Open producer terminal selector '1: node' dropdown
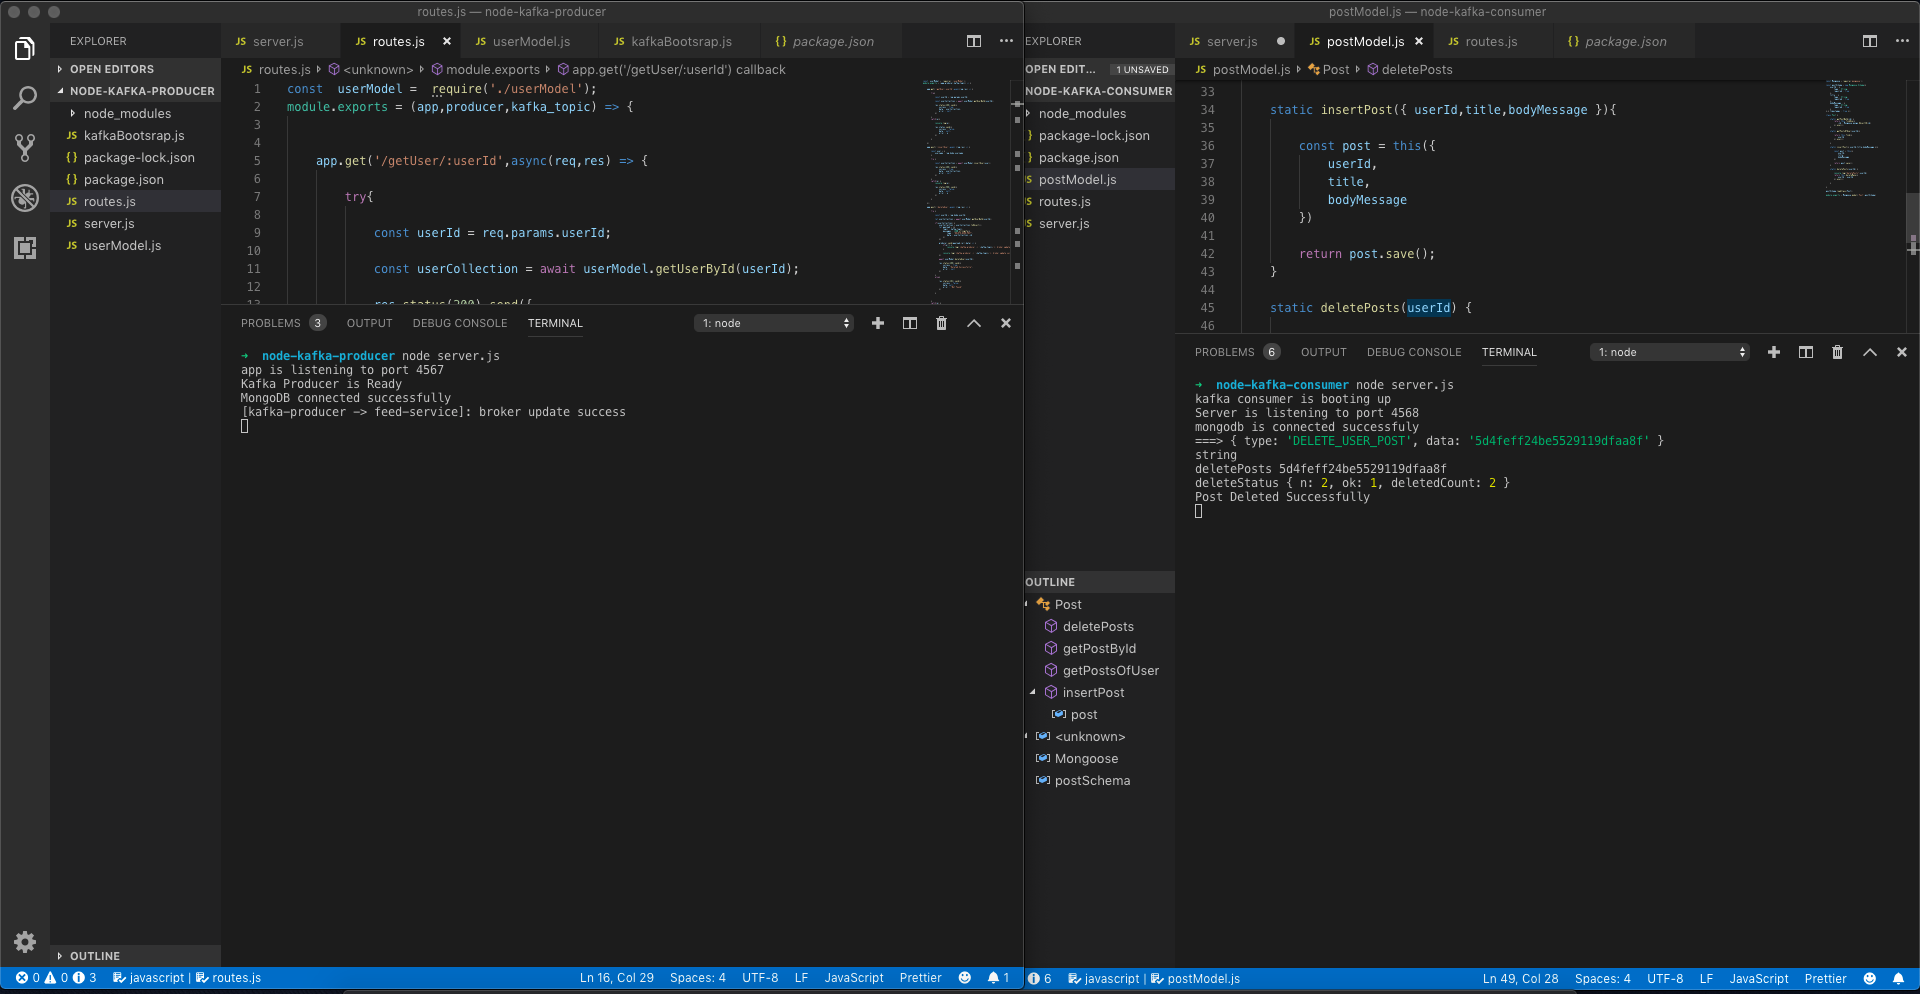The image size is (1920, 994). (x=774, y=323)
